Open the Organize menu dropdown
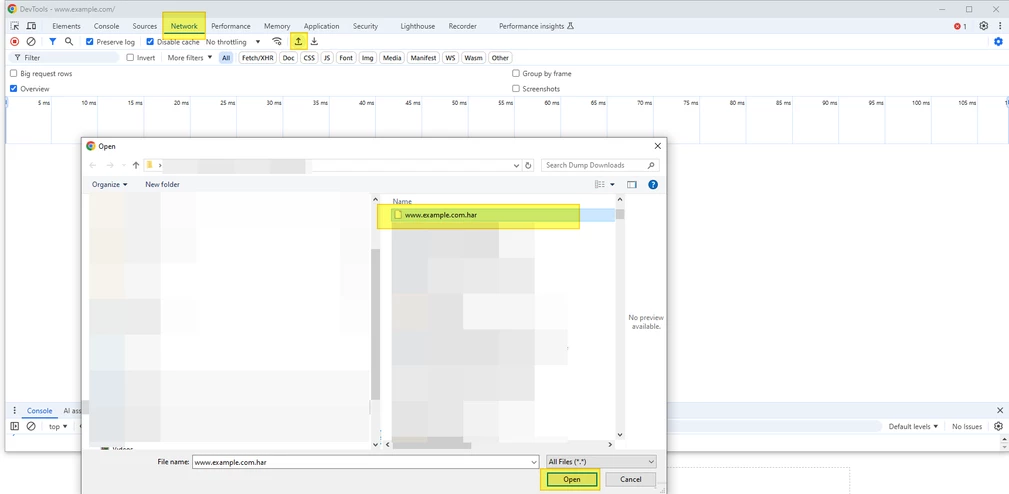The image size is (1009, 494). pyautogui.click(x=109, y=185)
